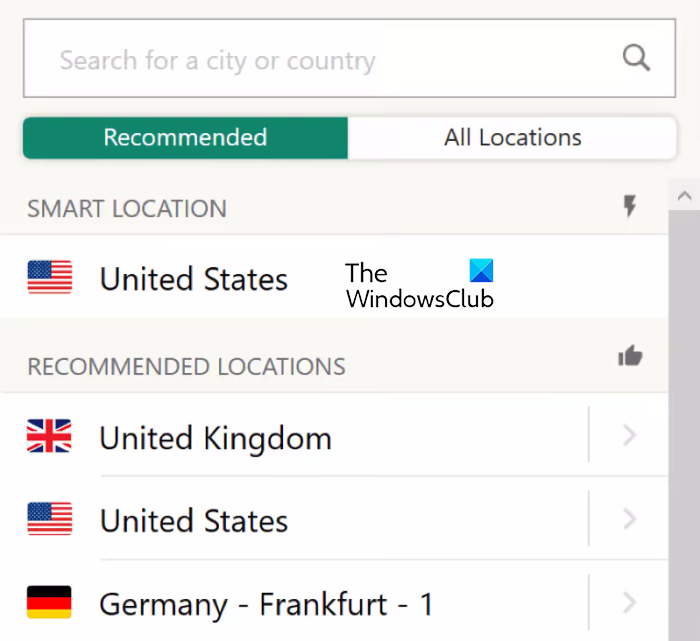700x641 pixels.
Task: Click the scrollbar up arrow
Action: [685, 197]
